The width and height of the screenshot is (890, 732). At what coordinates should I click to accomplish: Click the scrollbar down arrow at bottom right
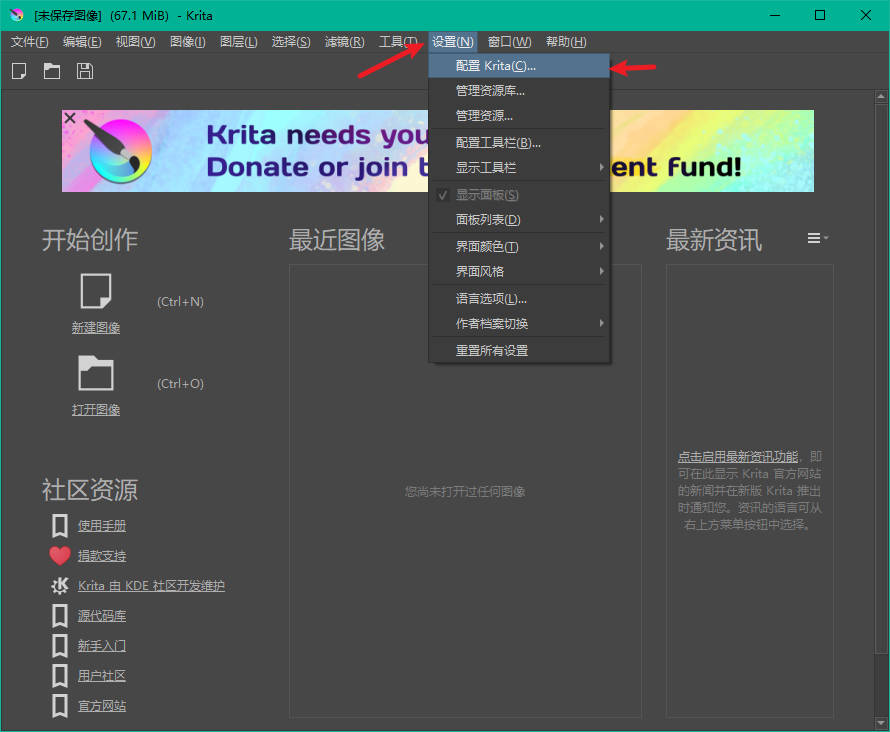pos(881,723)
